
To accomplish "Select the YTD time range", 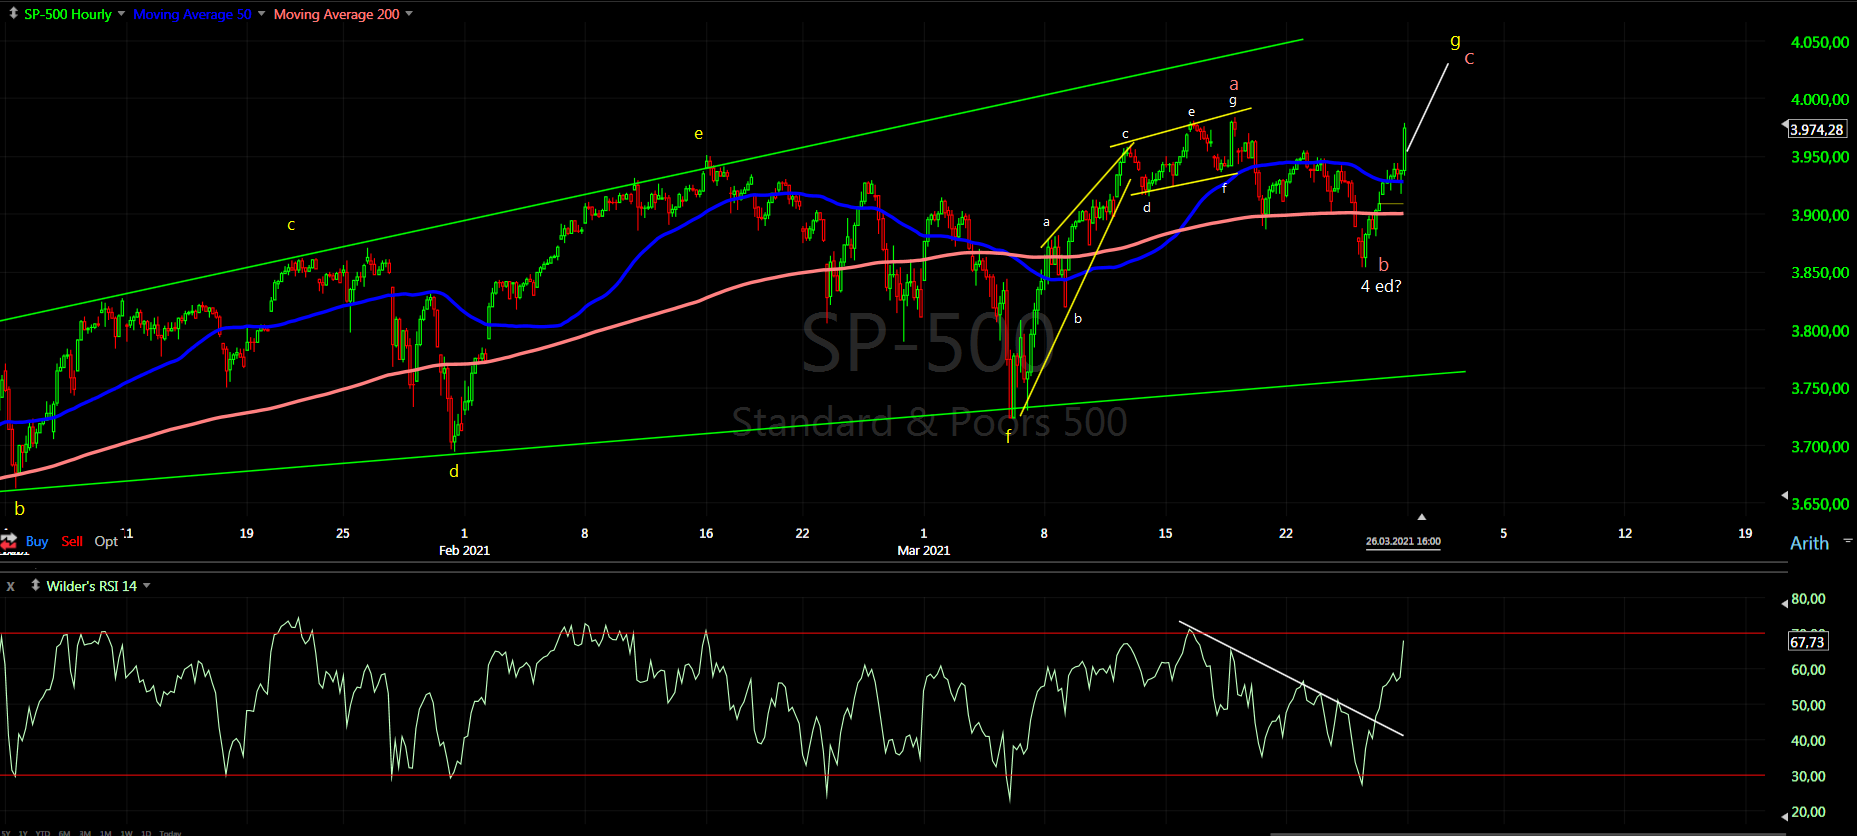I will coord(43,832).
